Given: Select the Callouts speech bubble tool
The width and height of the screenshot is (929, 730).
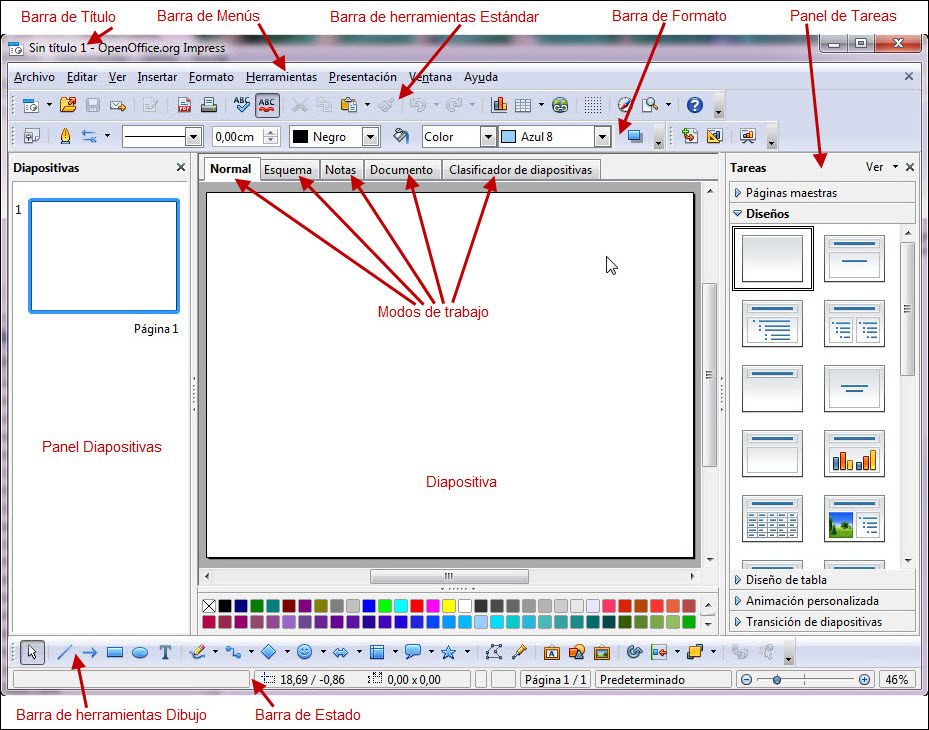Looking at the screenshot, I should coord(412,652).
